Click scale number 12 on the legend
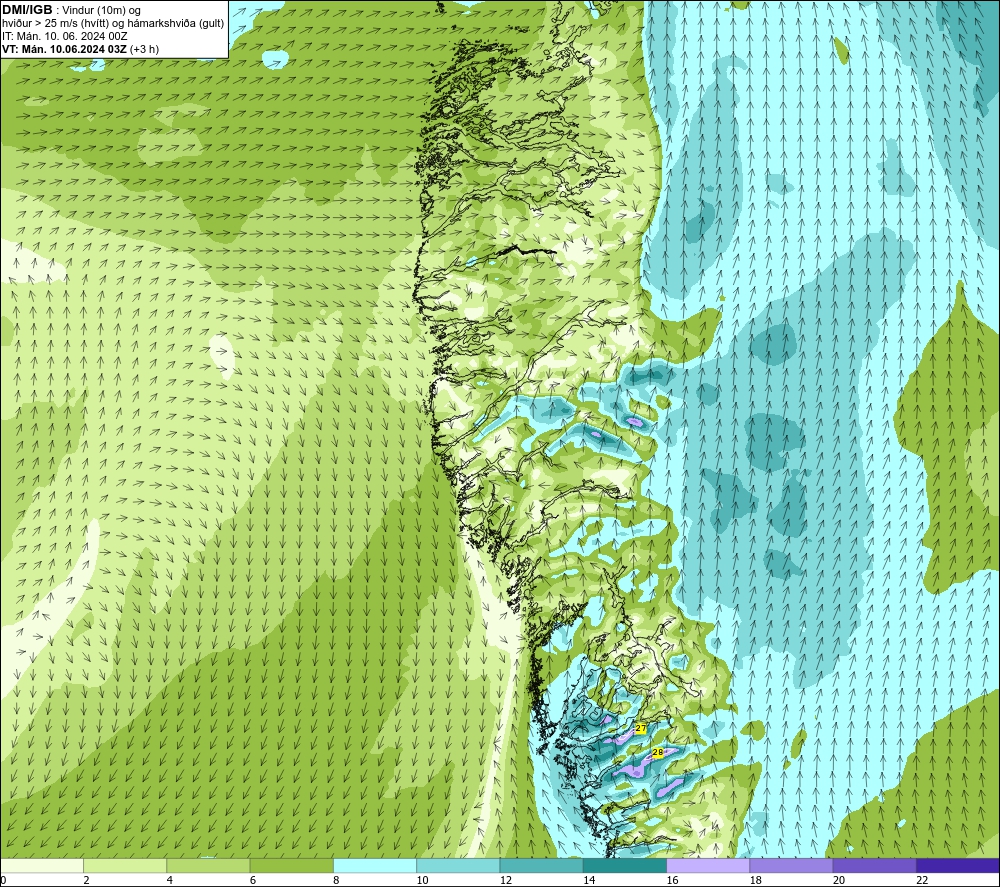Screen dimensions: 1000x887 coord(506,880)
